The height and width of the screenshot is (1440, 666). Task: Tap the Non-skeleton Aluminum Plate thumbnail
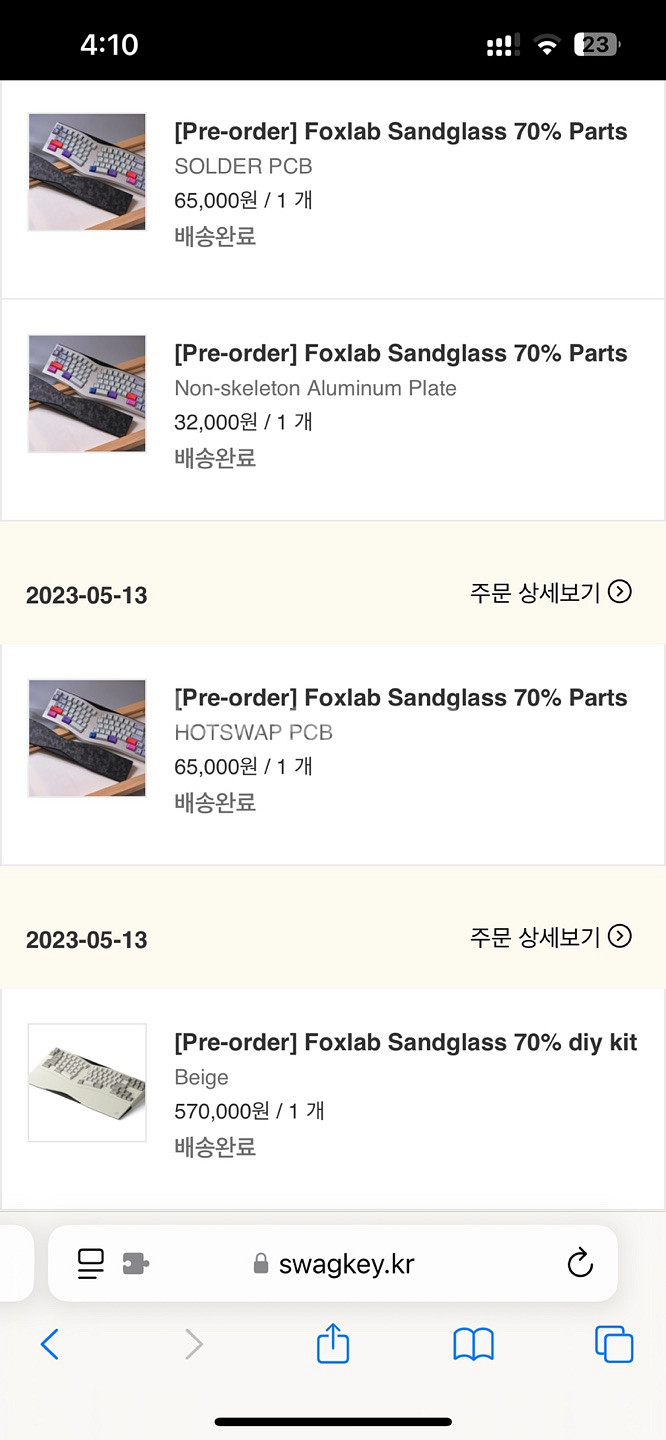(87, 393)
